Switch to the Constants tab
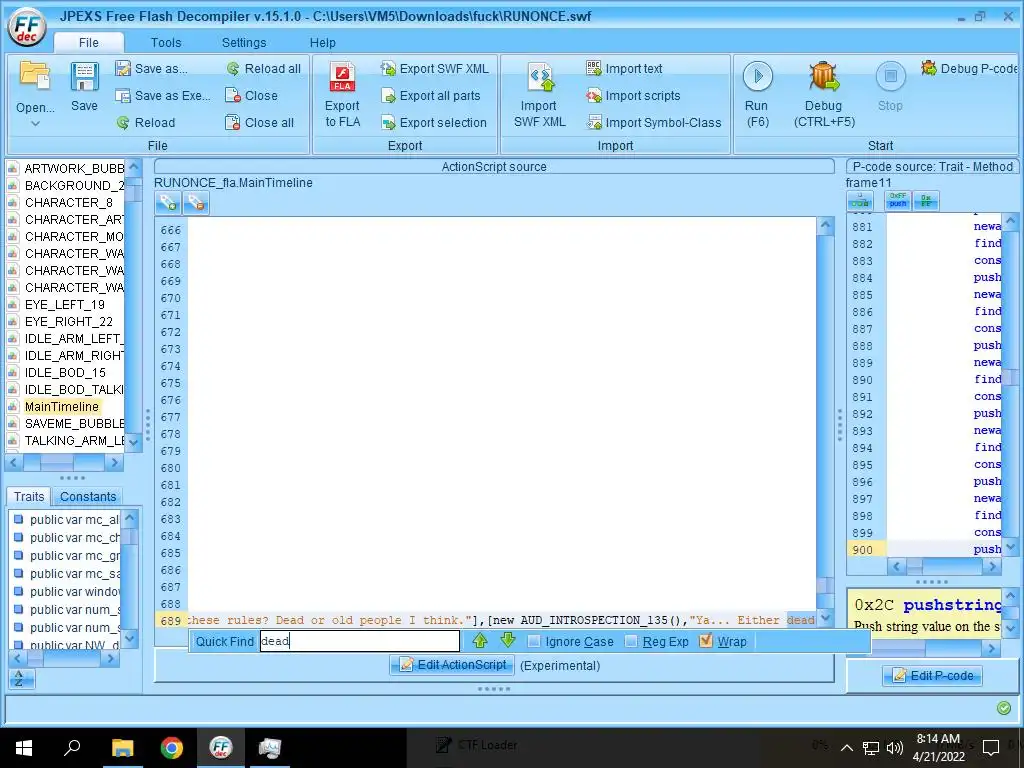1024x768 pixels. tap(88, 496)
